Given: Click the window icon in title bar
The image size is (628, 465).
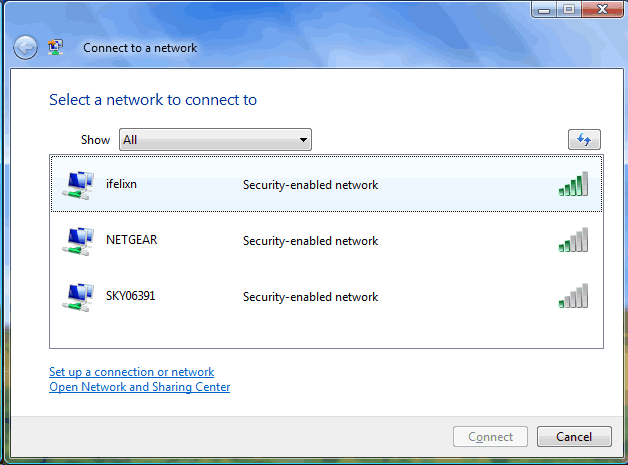Looking at the screenshot, I should tap(56, 47).
